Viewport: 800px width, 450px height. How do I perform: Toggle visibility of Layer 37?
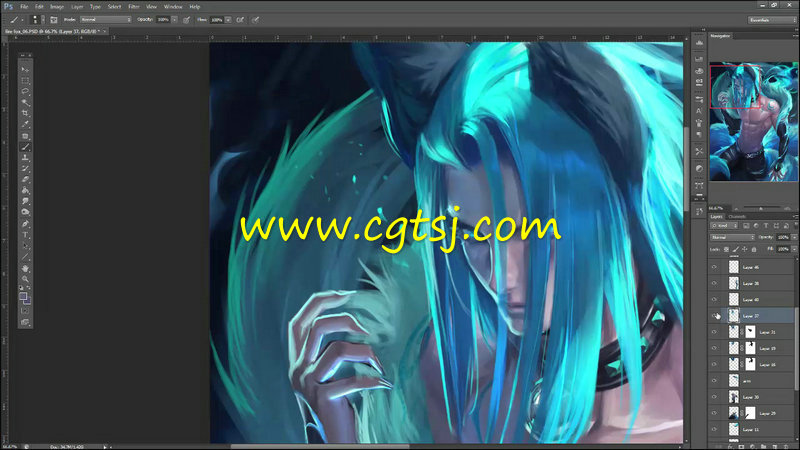[x=714, y=316]
